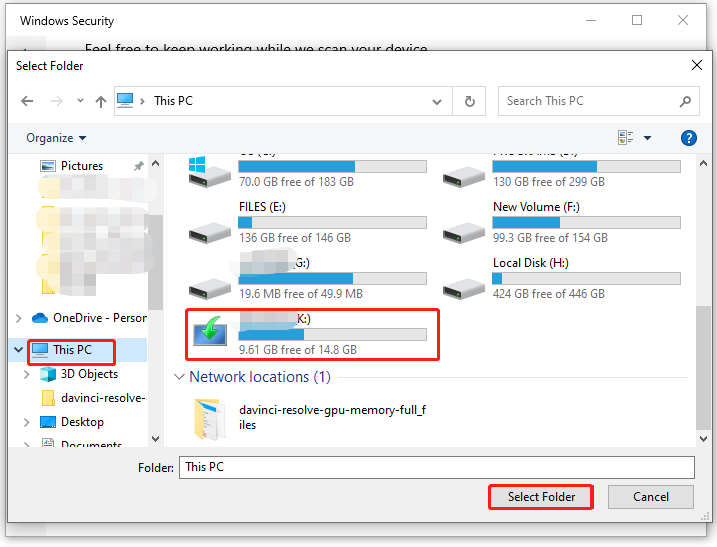Image resolution: width=717 pixels, height=547 pixels.
Task: Click the Select Folder button
Action: 541,497
